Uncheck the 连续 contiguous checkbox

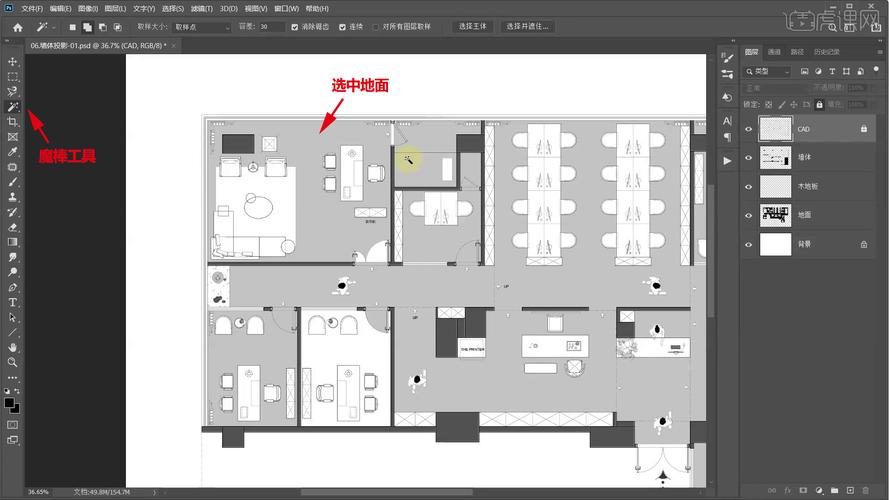(343, 27)
